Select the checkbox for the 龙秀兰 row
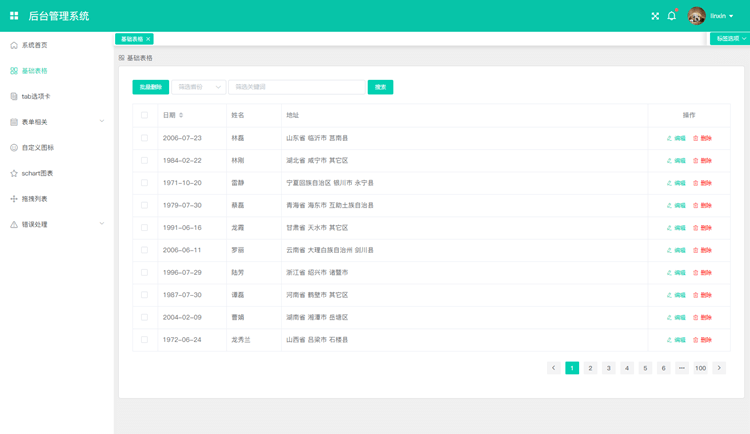 [144, 340]
